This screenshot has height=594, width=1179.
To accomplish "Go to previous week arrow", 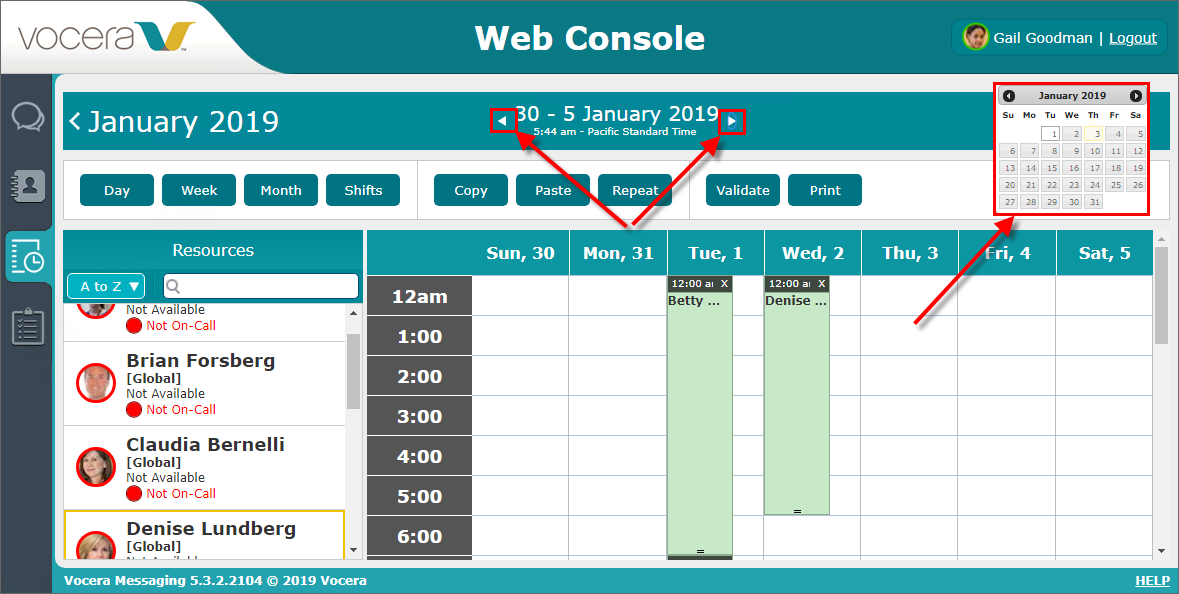I will click(x=503, y=121).
